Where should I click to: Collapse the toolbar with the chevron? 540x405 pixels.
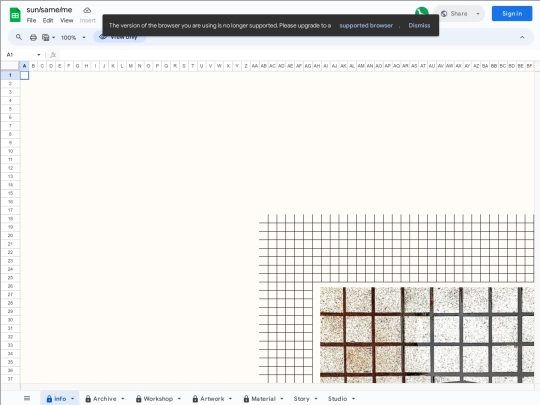(522, 37)
